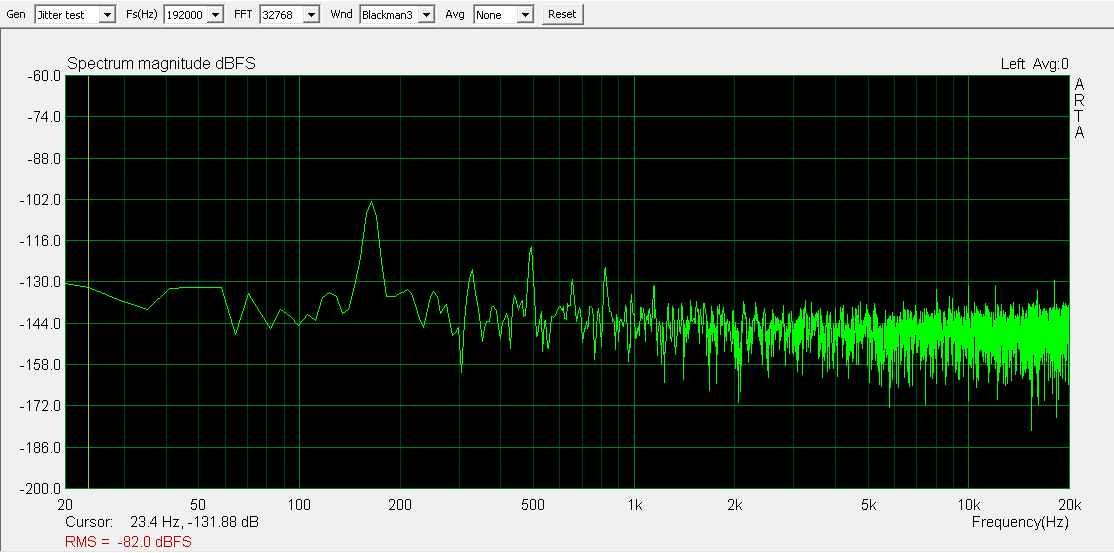
Task: Click the 2k frequency axis label
Action: (x=735, y=505)
